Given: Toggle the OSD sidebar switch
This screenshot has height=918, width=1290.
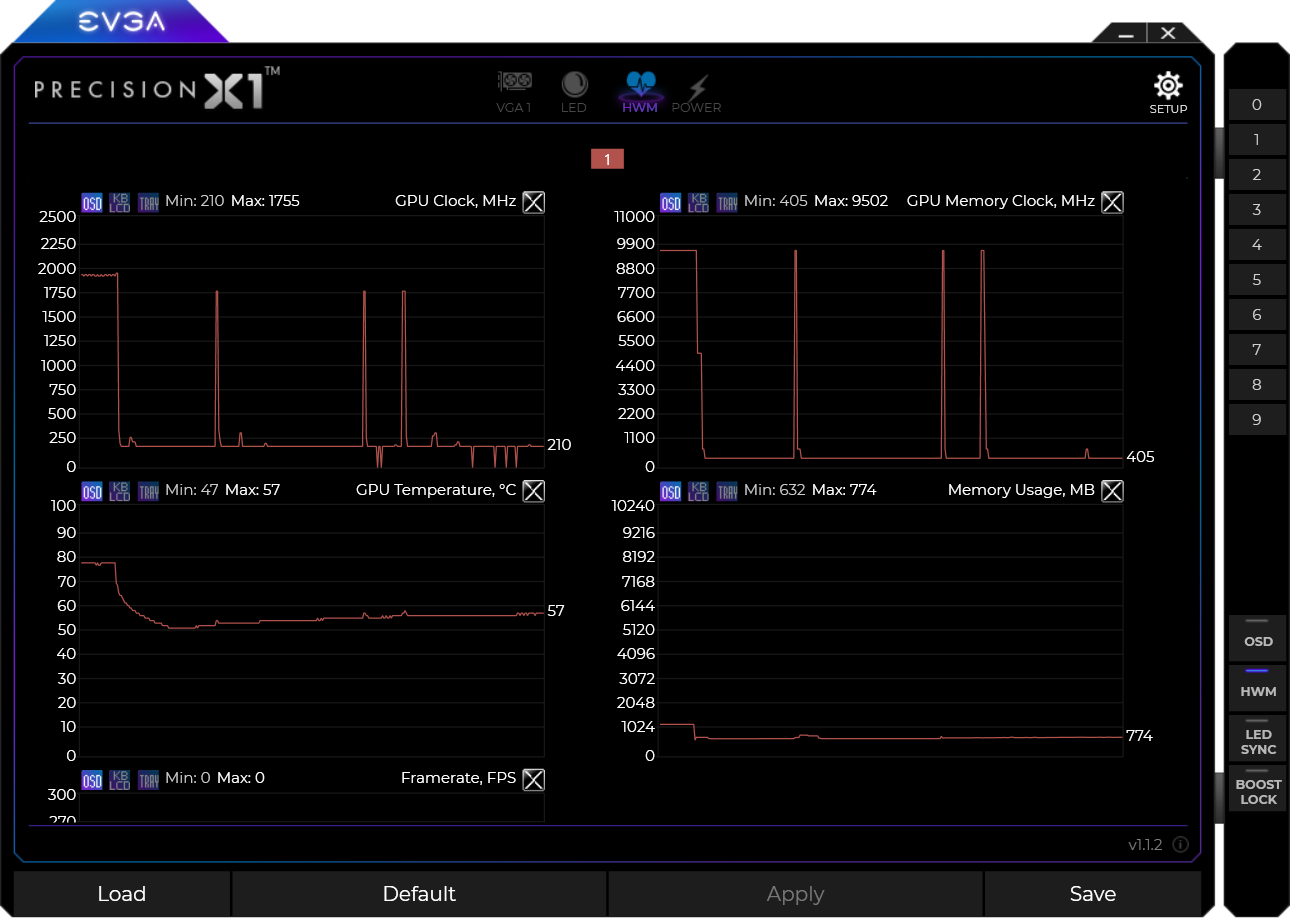Looking at the screenshot, I should tap(1258, 637).
